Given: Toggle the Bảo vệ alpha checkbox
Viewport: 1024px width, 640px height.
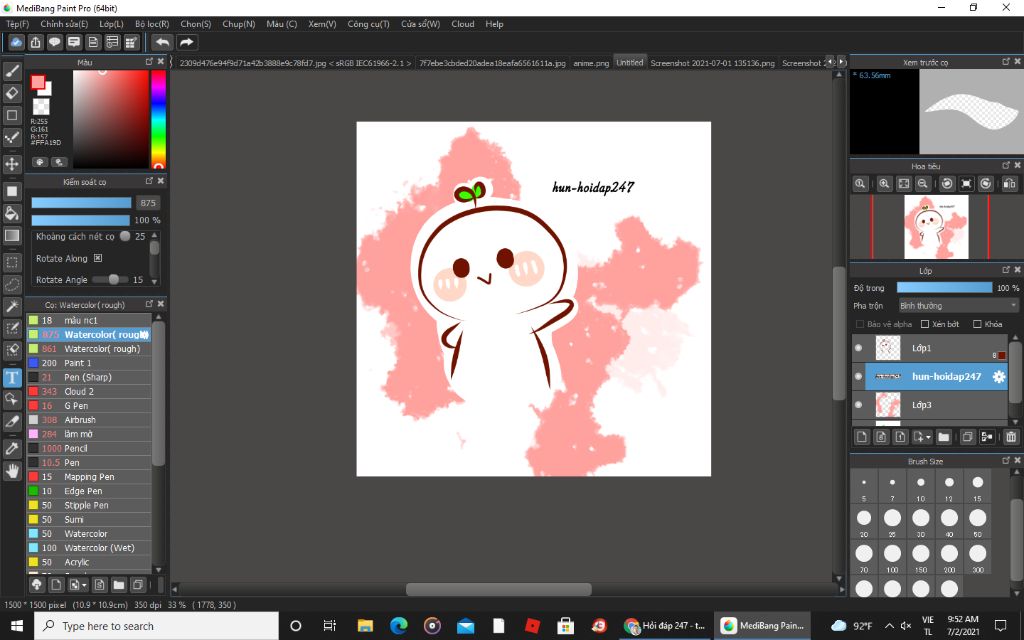Looking at the screenshot, I should 859,324.
